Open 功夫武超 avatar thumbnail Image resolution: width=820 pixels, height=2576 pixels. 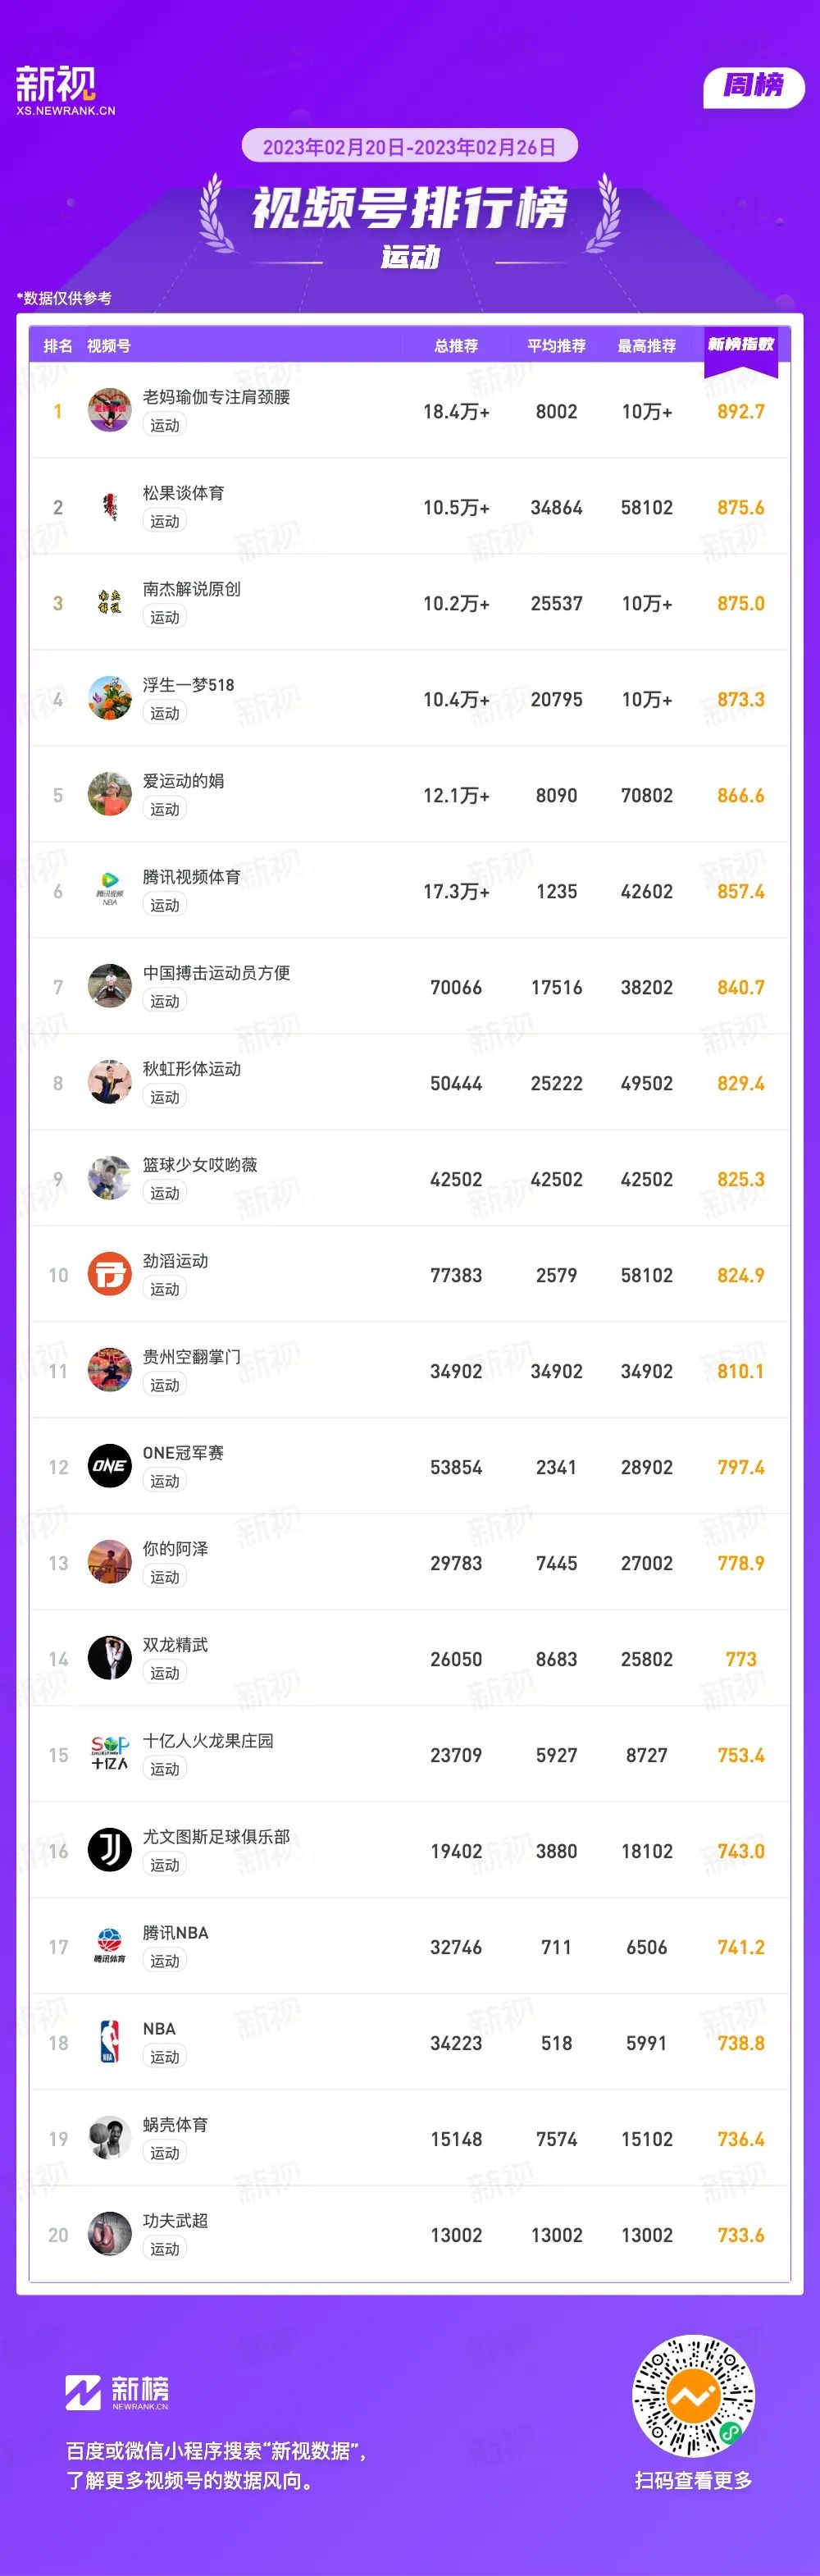click(110, 2235)
